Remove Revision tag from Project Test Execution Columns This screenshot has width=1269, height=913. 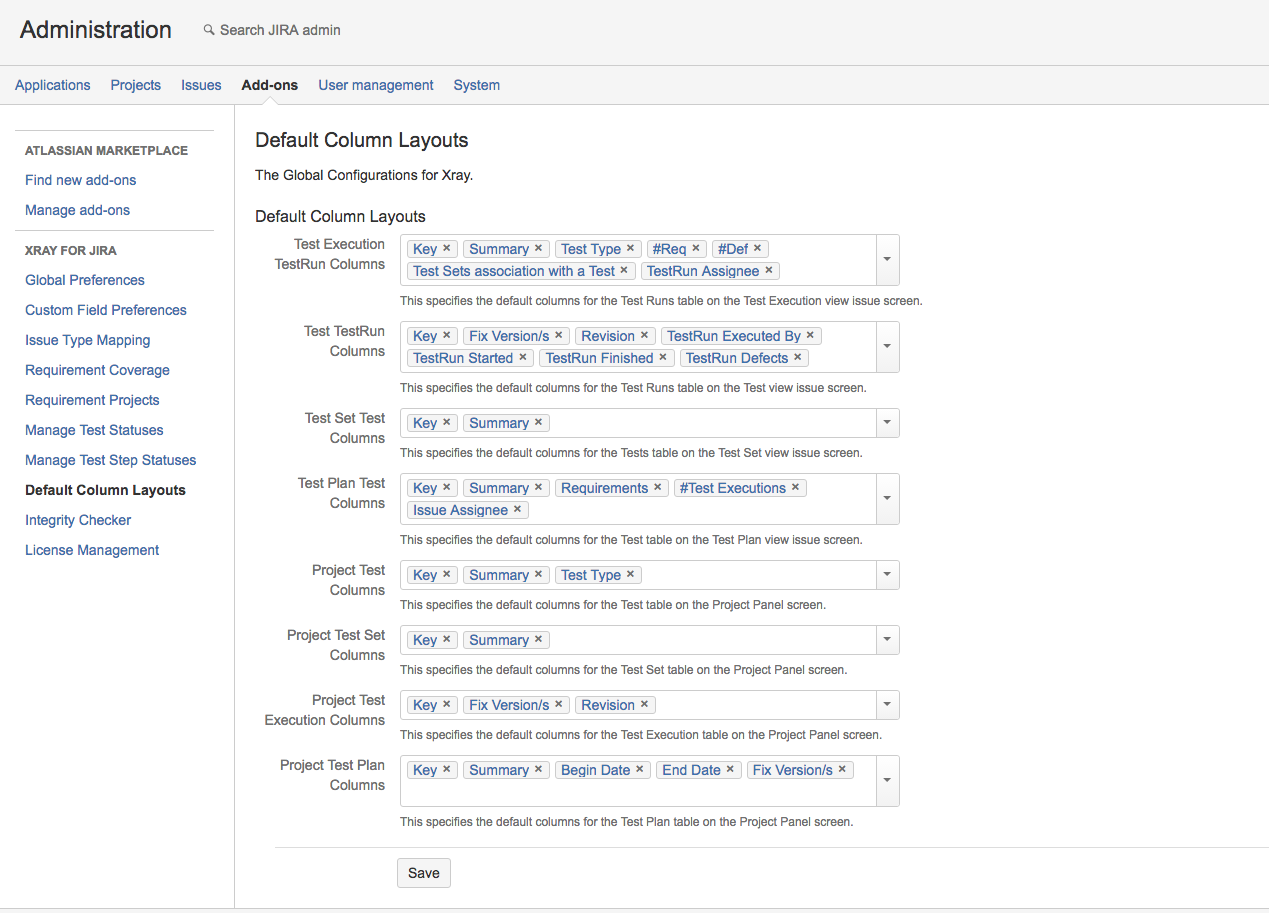pyautogui.click(x=645, y=704)
